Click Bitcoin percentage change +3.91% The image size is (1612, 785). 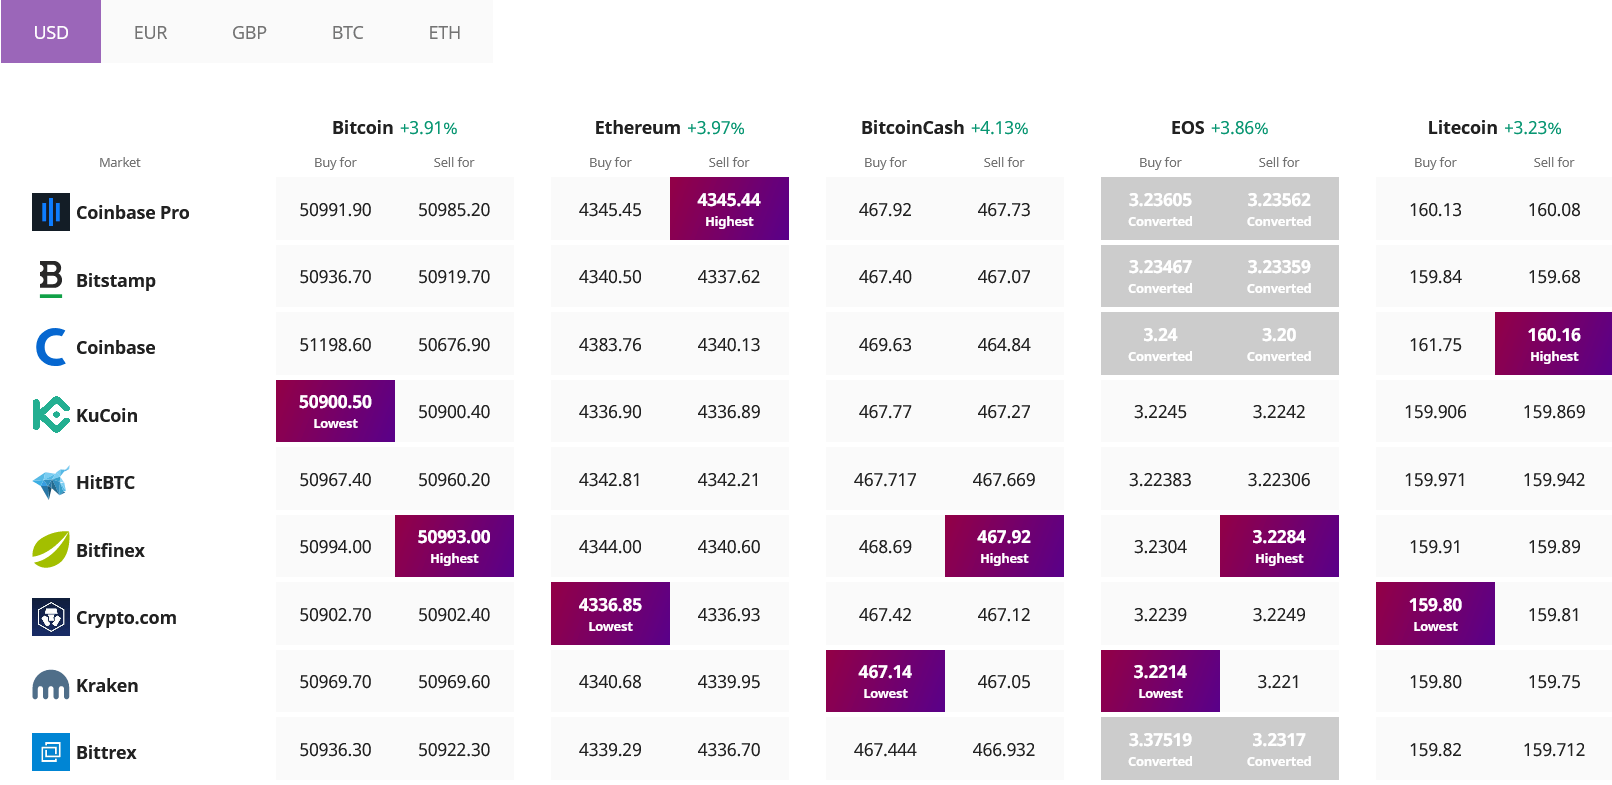click(x=429, y=128)
